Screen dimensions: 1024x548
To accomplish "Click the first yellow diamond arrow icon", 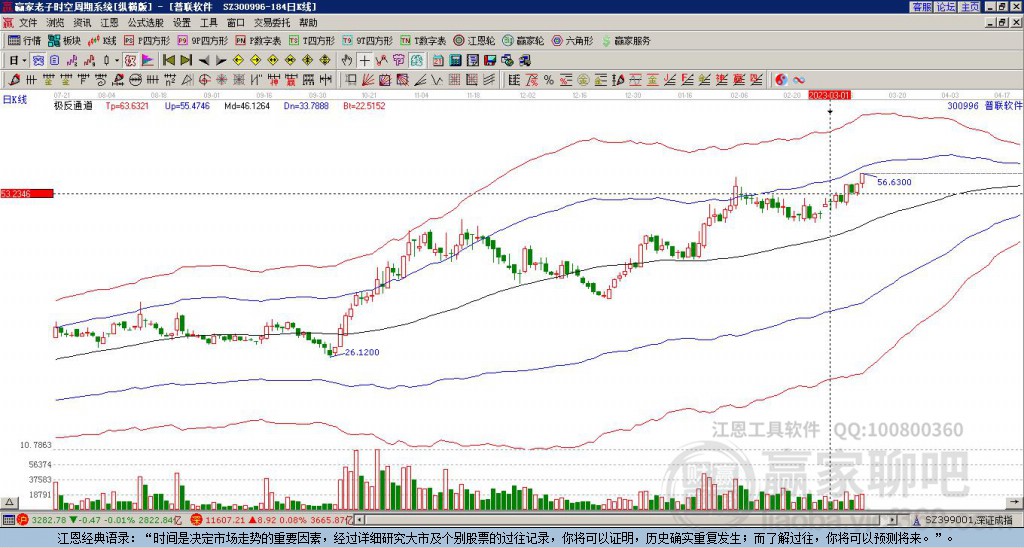I will coord(238,61).
